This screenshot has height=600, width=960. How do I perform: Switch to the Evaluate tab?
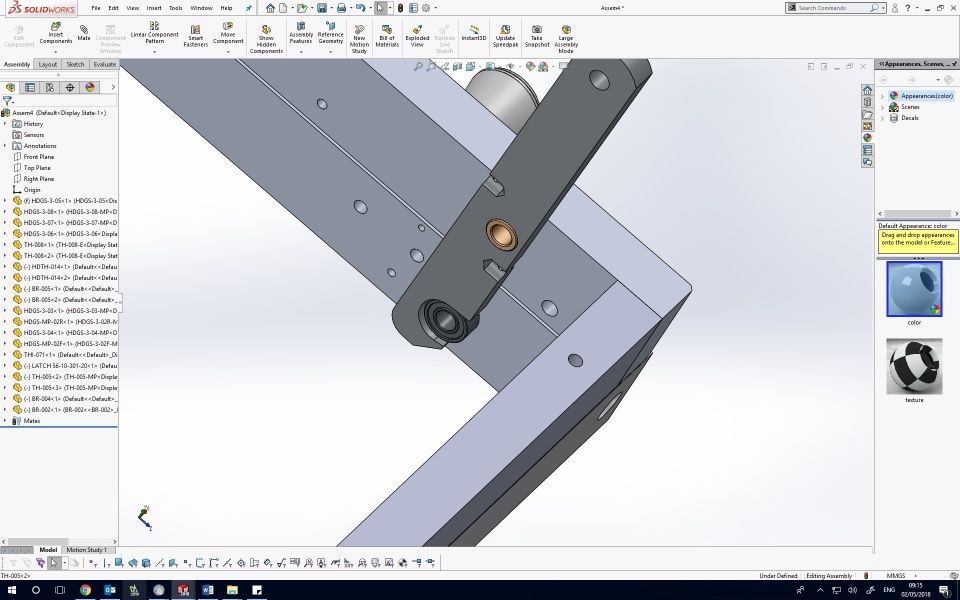(104, 64)
